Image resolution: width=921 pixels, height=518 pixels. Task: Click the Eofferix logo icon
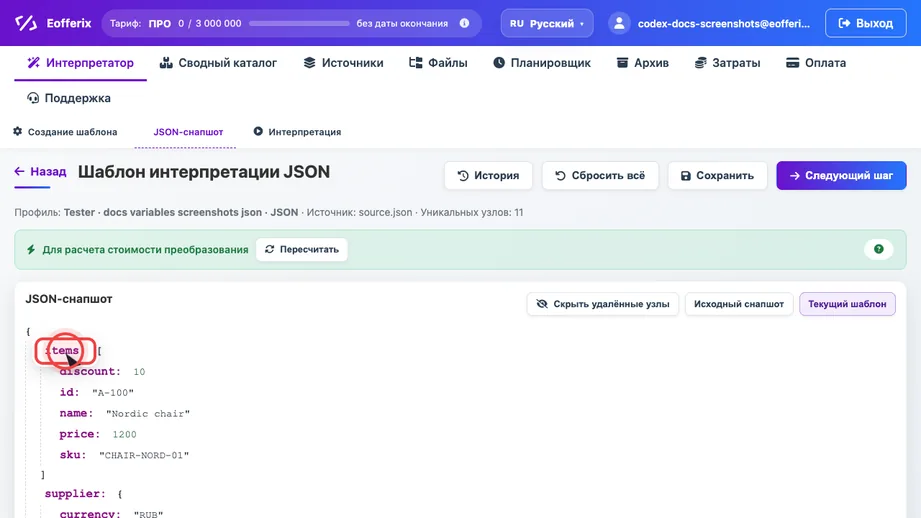click(x=26, y=23)
